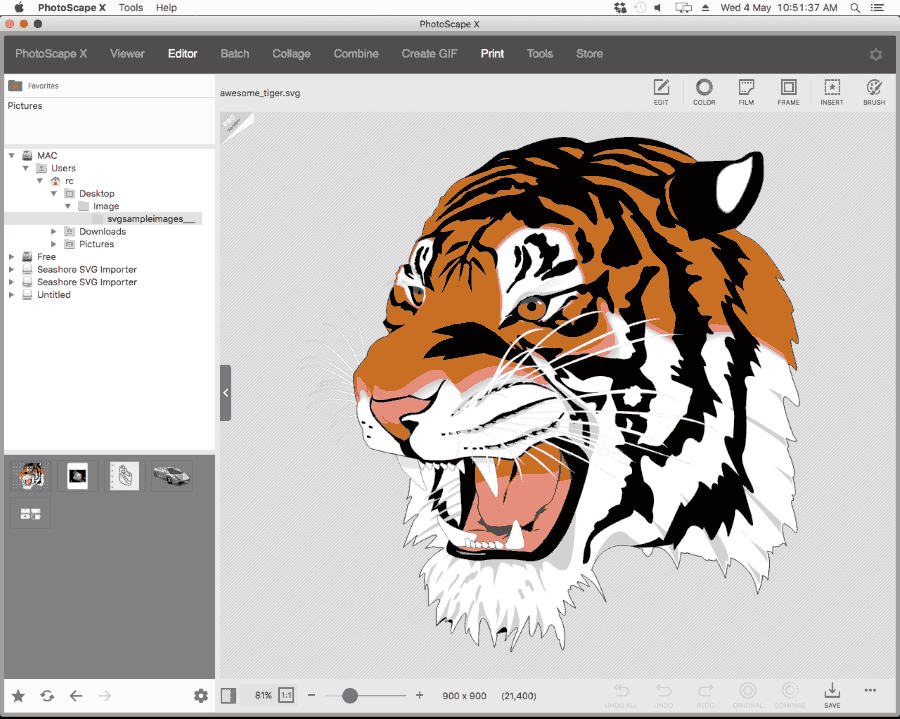Expand the Downloads folder node
The width and height of the screenshot is (900, 719).
point(53,231)
